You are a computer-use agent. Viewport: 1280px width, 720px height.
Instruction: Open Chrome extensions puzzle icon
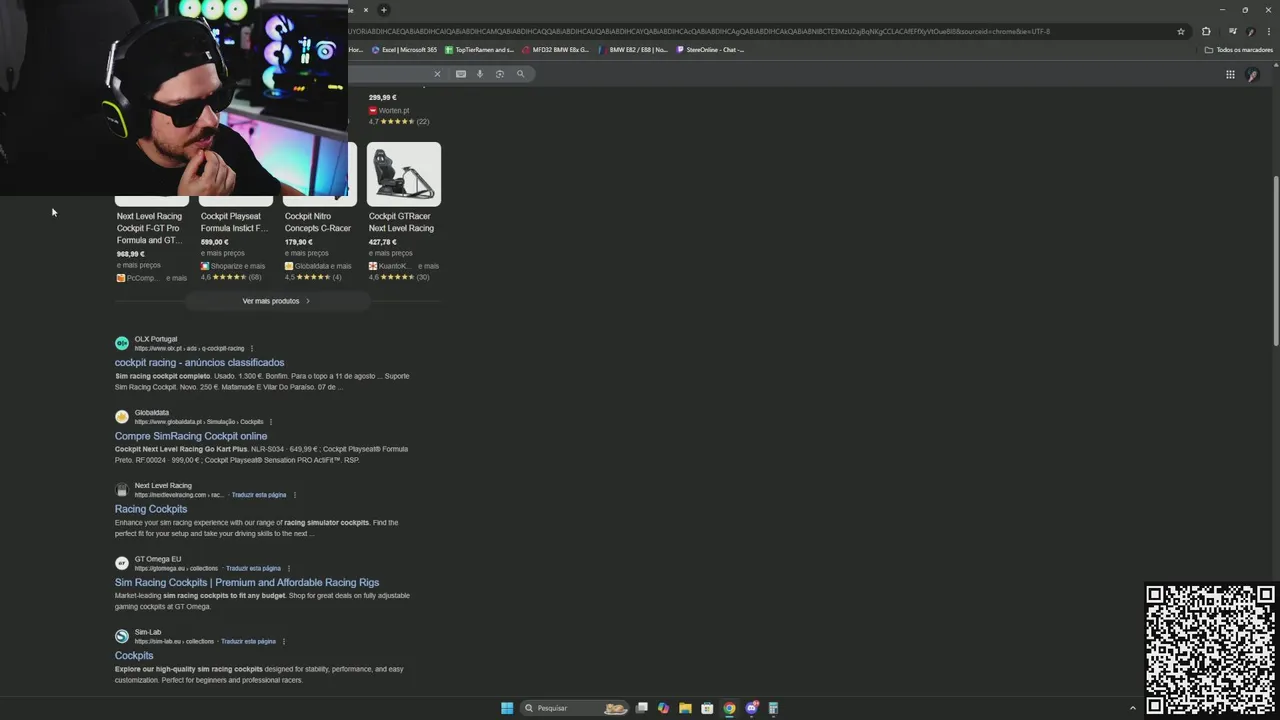[x=1206, y=31]
